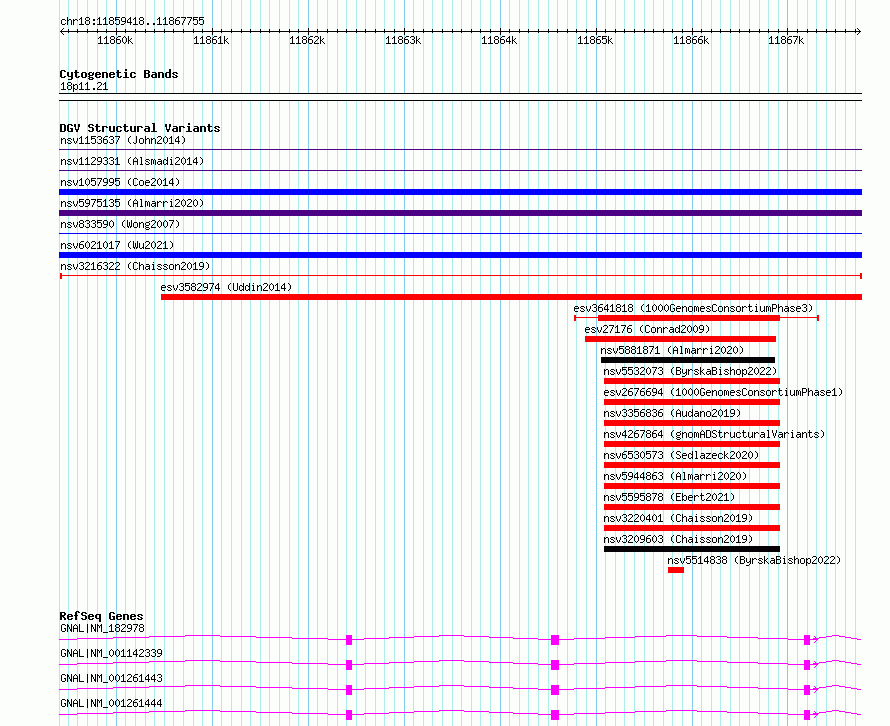Image resolution: width=890 pixels, height=726 pixels.
Task: Select the GNAL|NM_001261443 transcript label
Action: tap(111, 678)
